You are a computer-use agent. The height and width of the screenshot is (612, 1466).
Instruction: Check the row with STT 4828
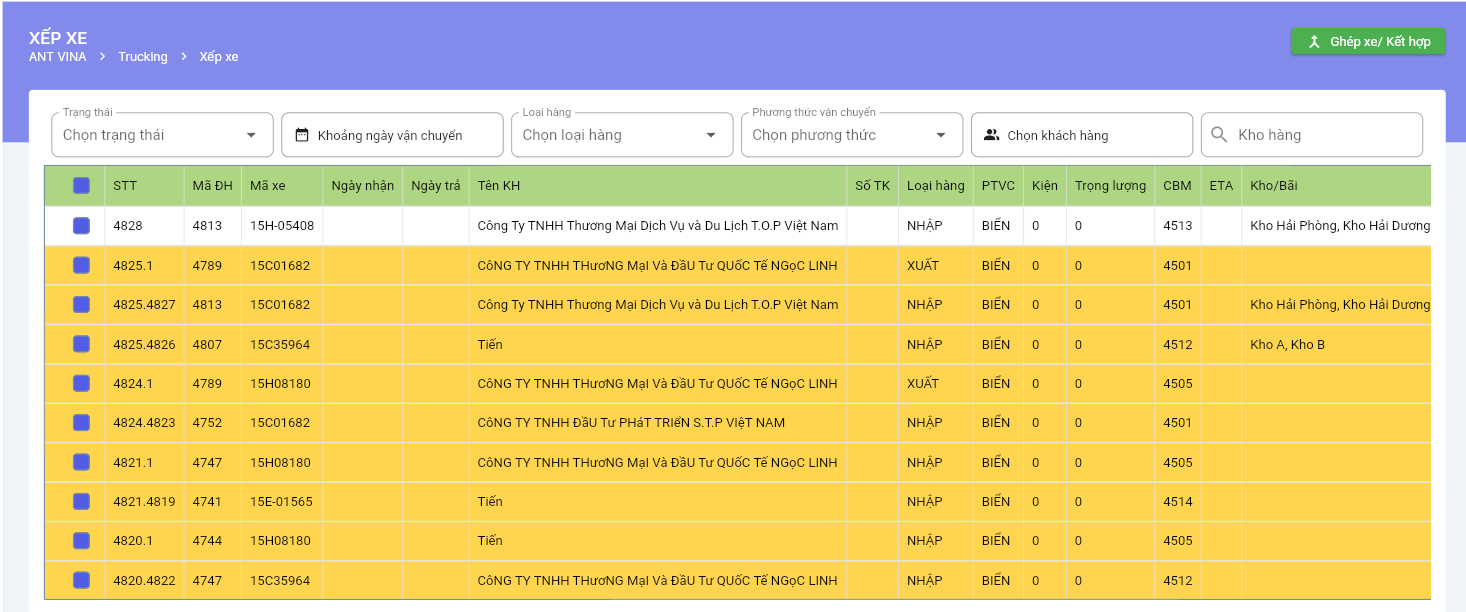(x=81, y=226)
